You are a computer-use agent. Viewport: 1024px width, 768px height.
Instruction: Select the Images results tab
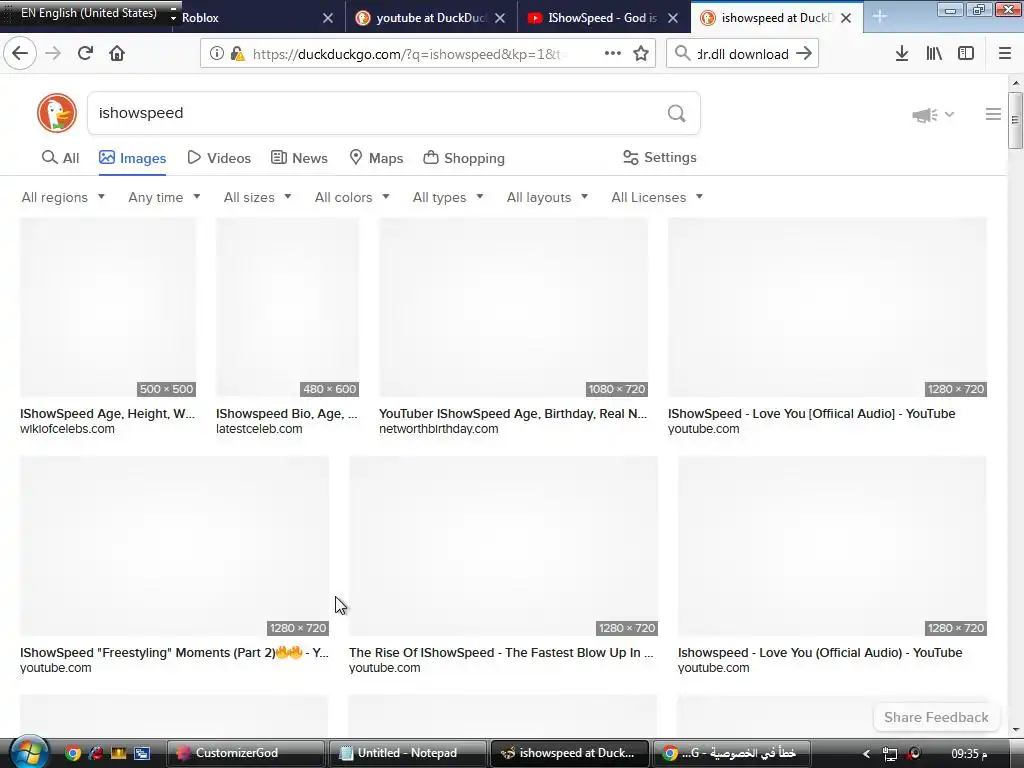133,158
